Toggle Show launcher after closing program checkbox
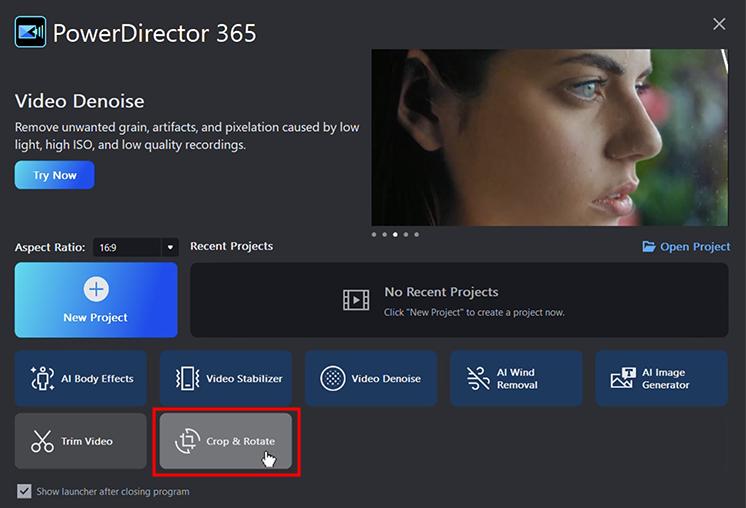This screenshot has height=508, width=746. point(24,491)
